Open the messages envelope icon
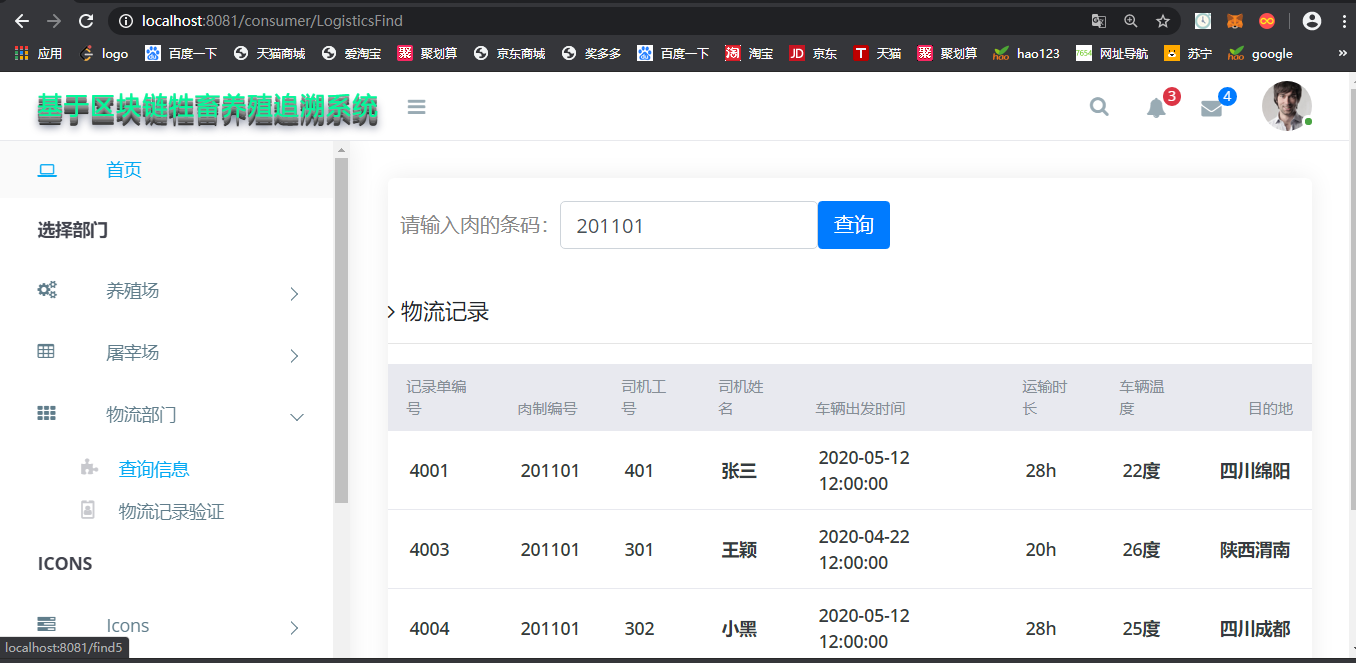The height and width of the screenshot is (663, 1356). [1211, 108]
